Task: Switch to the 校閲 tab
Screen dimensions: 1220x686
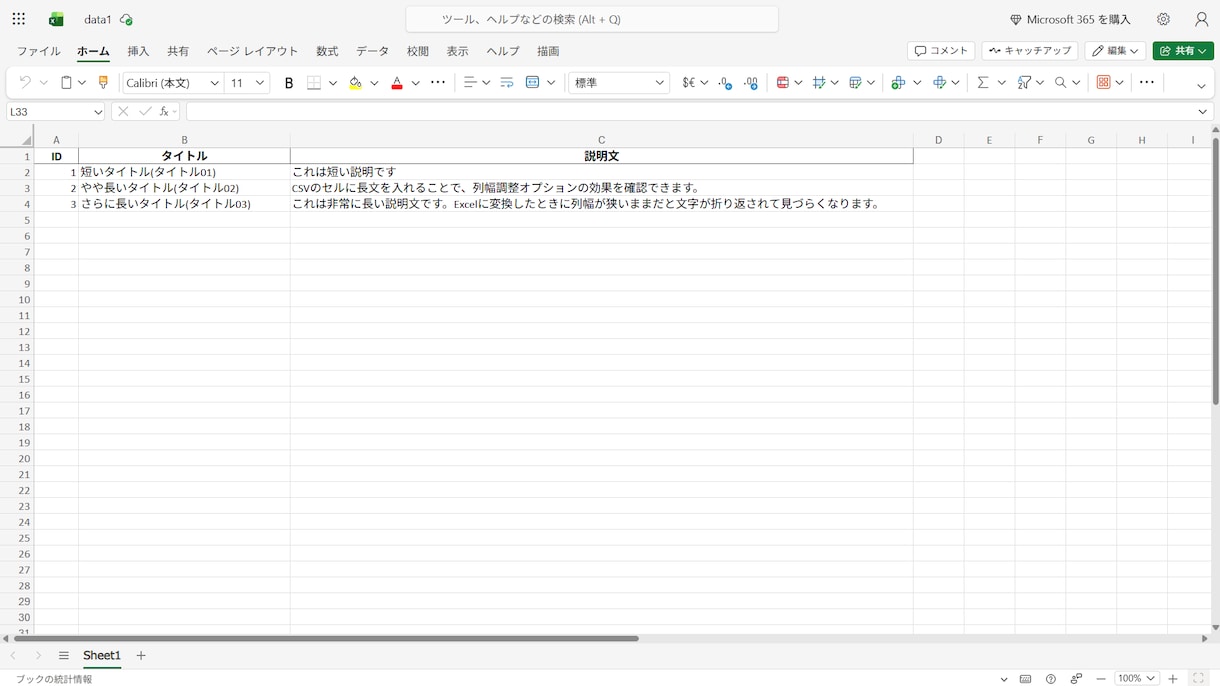Action: pos(418,51)
